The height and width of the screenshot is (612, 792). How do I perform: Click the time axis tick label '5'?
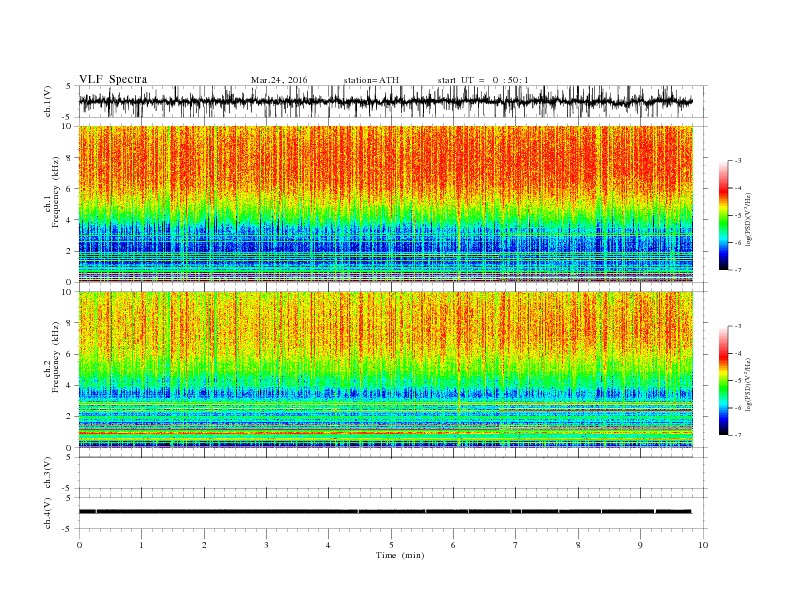pos(391,545)
